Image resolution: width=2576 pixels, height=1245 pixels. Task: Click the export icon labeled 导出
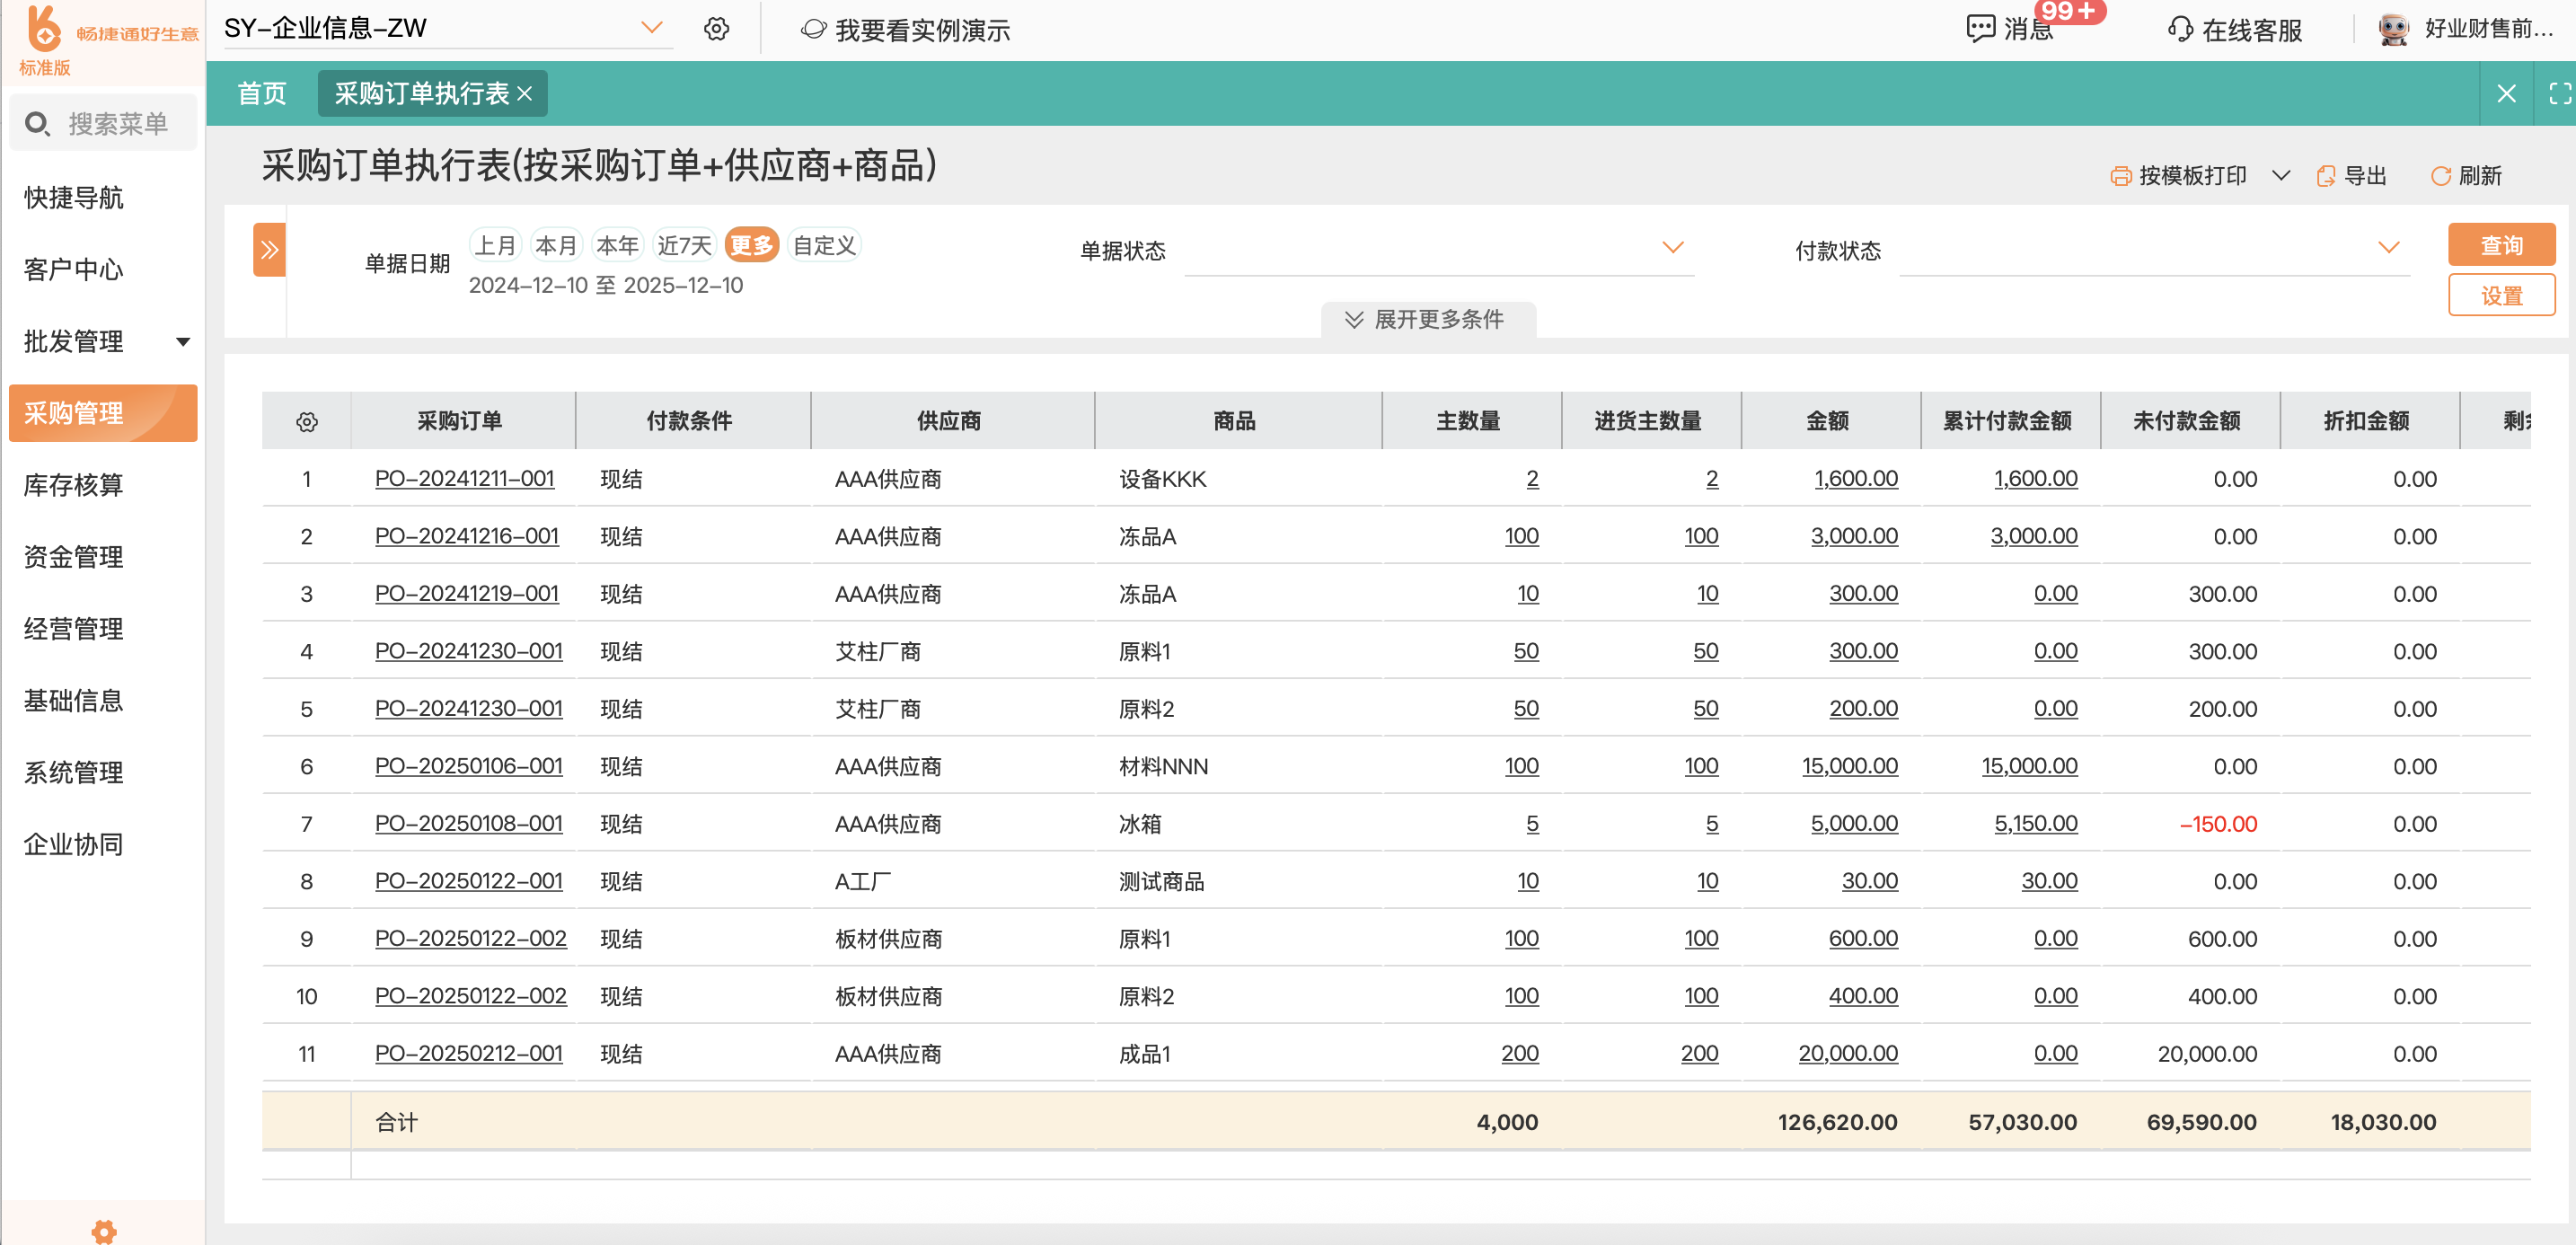click(2326, 176)
